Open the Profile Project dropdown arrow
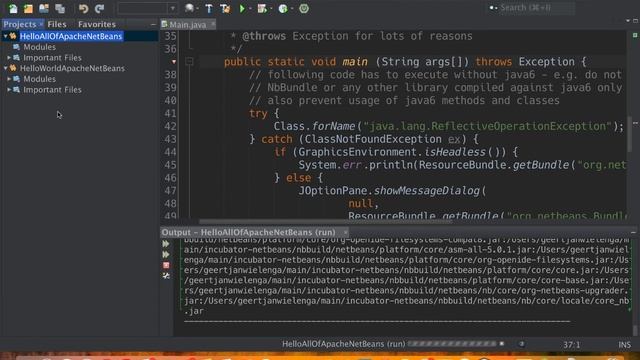The height and width of the screenshot is (360, 640). point(291,8)
